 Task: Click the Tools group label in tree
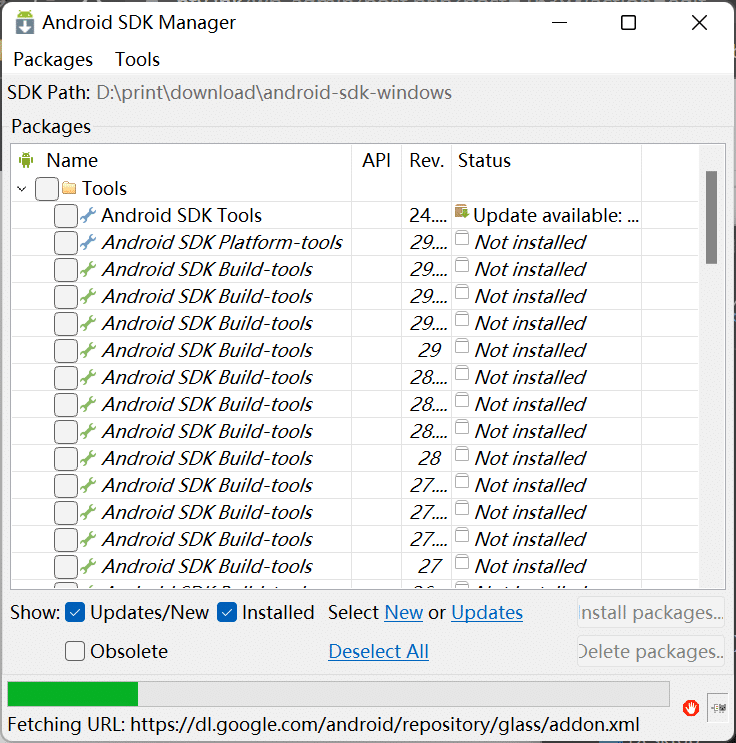(104, 189)
